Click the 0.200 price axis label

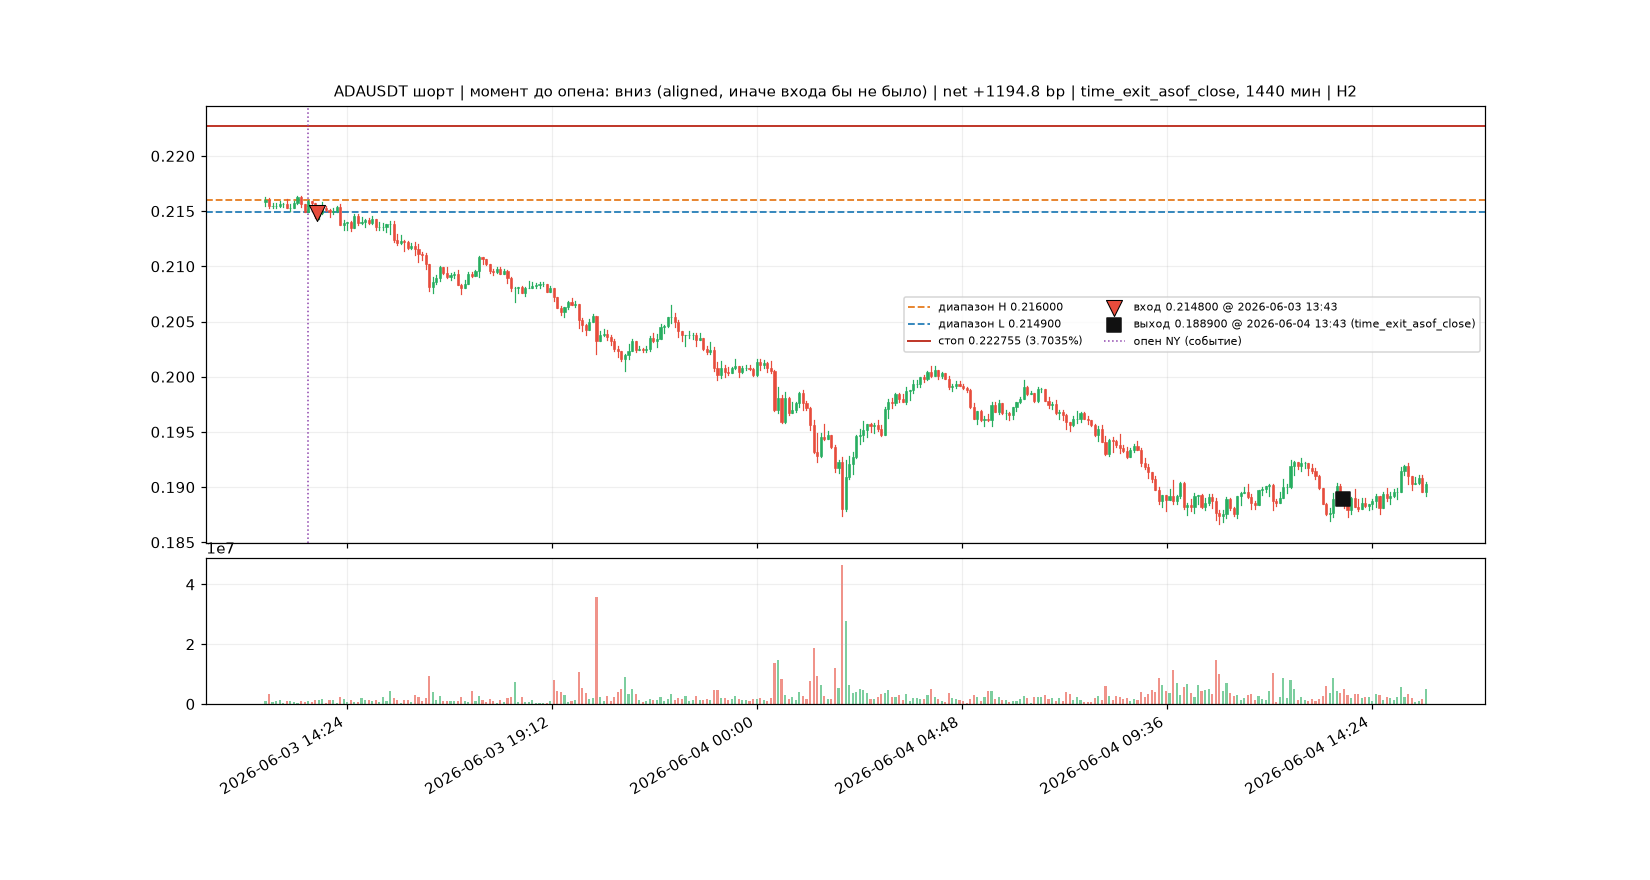click(173, 378)
